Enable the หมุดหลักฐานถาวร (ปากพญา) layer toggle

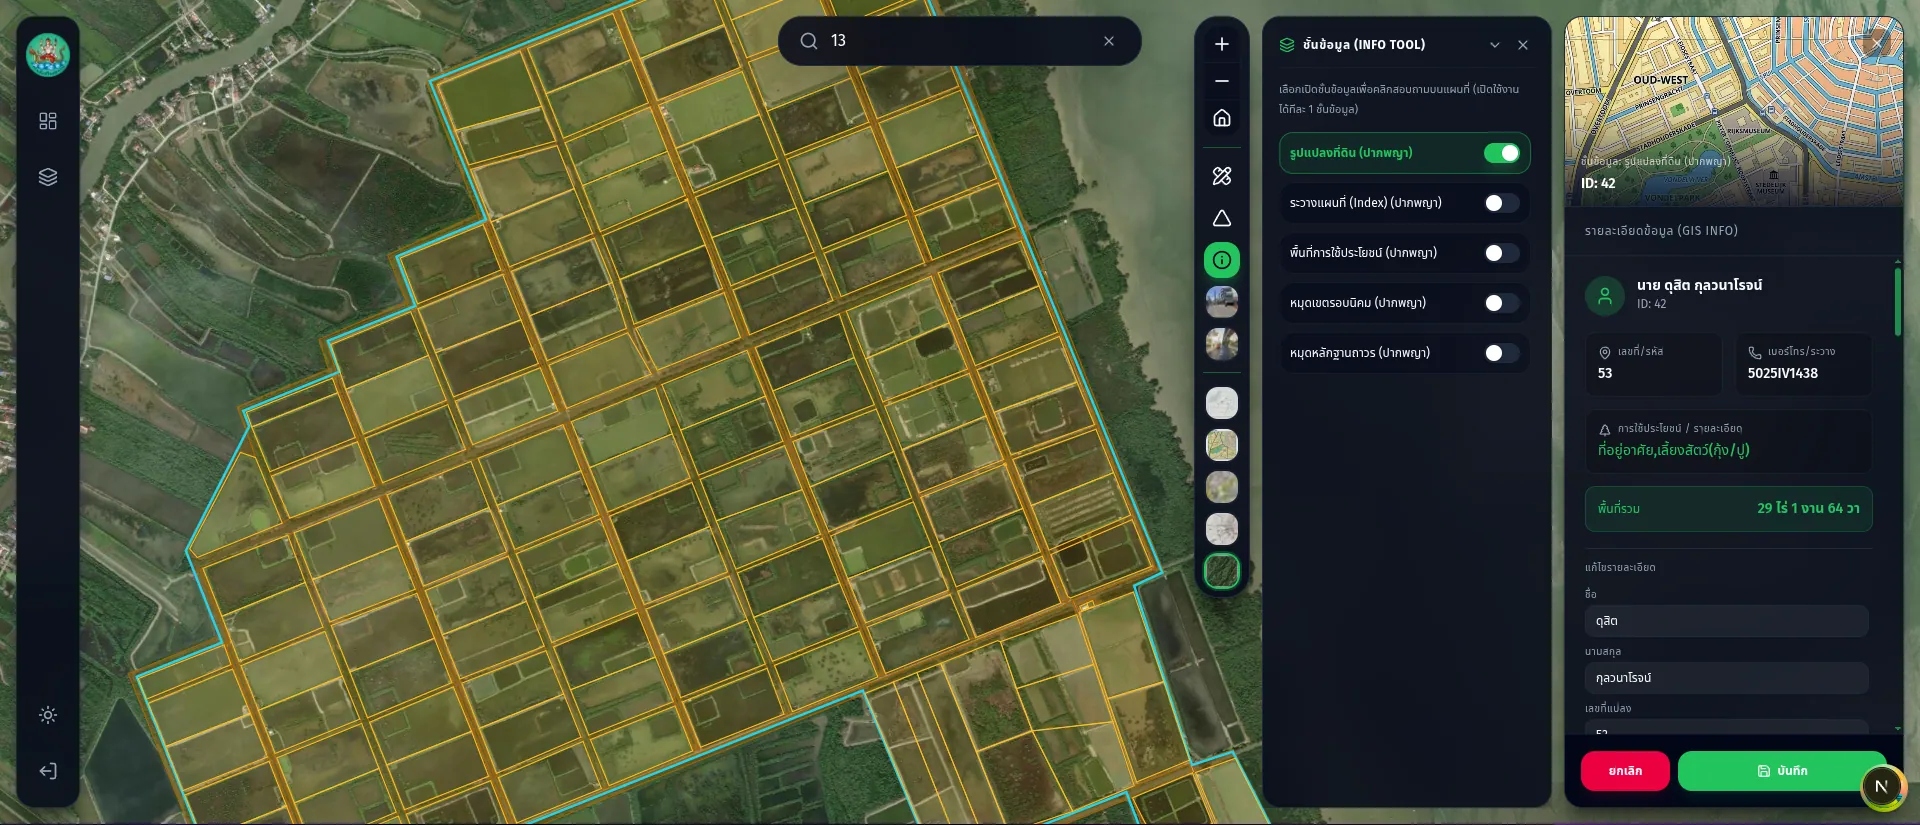tap(1502, 353)
